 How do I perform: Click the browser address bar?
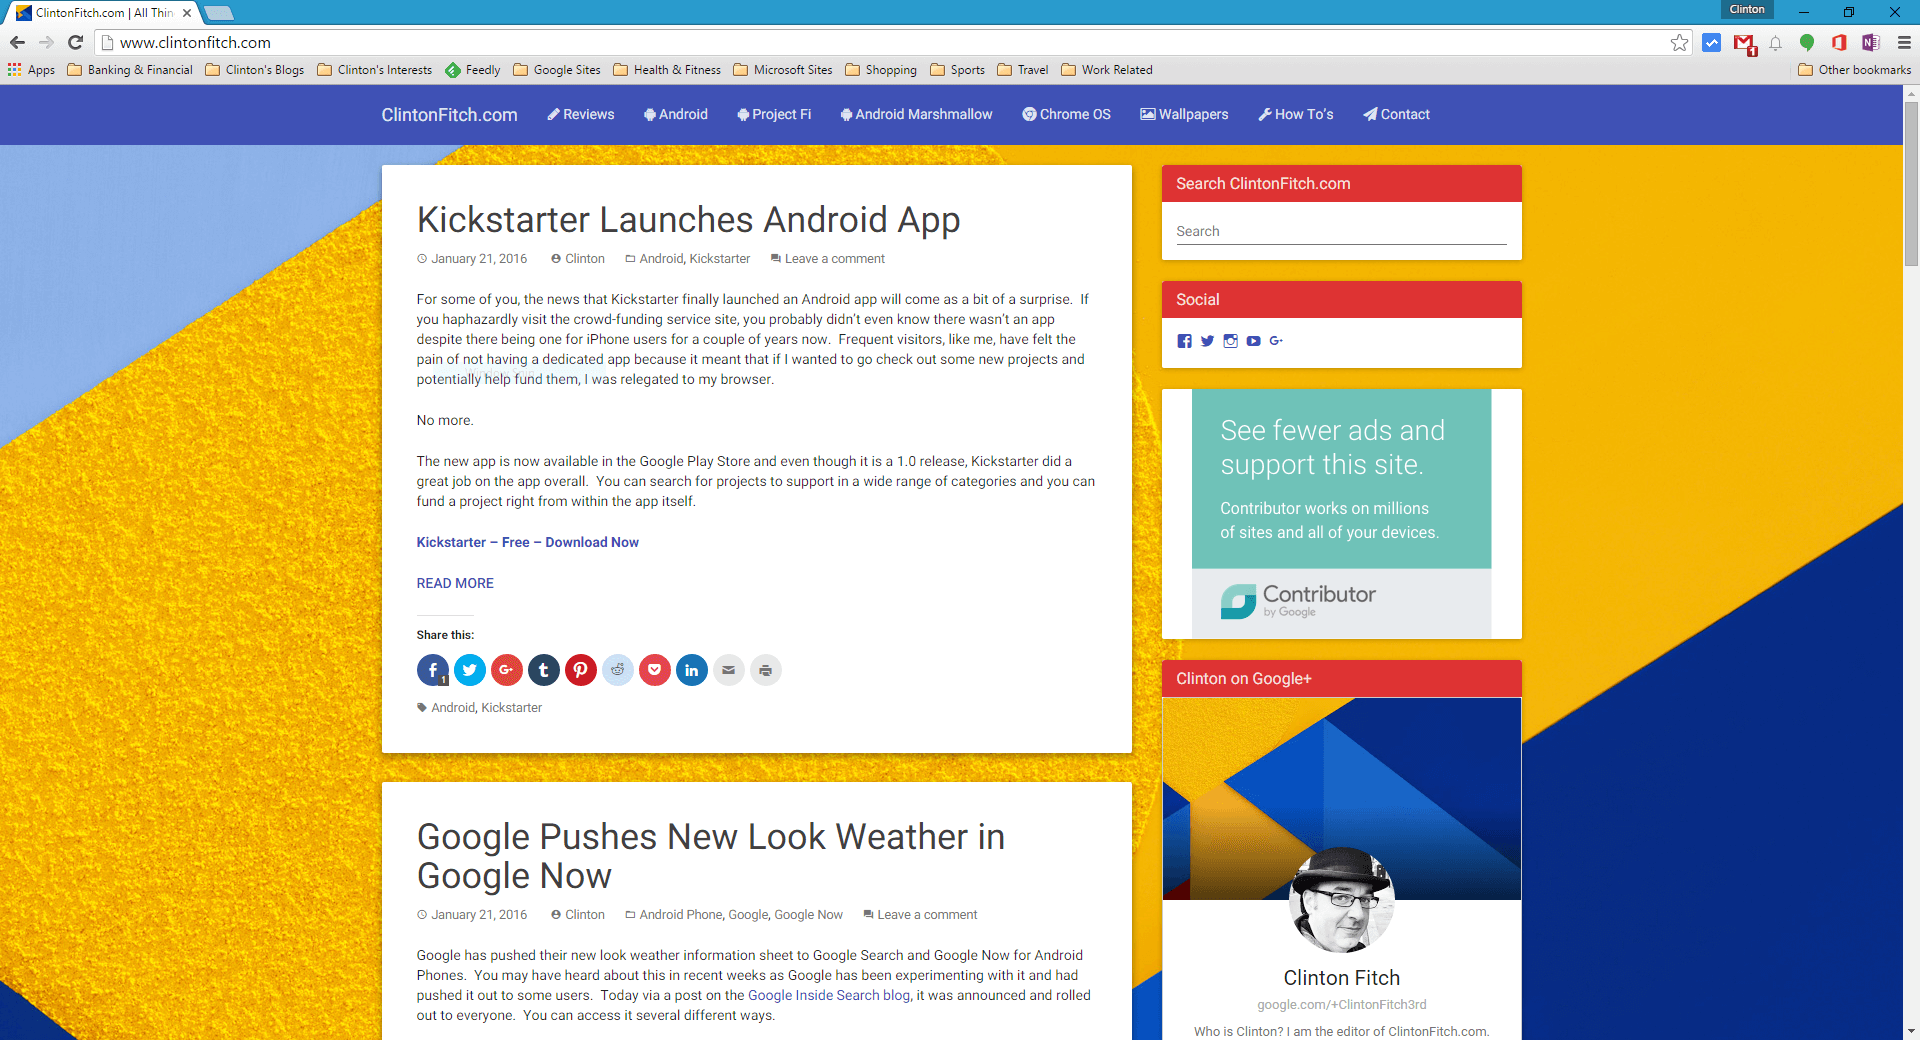tap(880, 42)
